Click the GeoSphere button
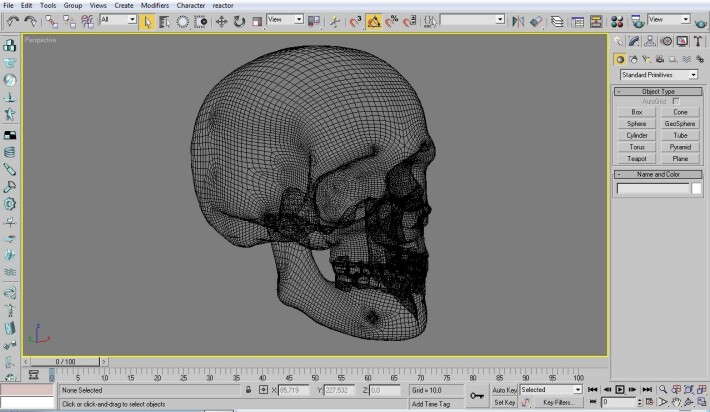The width and height of the screenshot is (710, 412). tap(680, 124)
